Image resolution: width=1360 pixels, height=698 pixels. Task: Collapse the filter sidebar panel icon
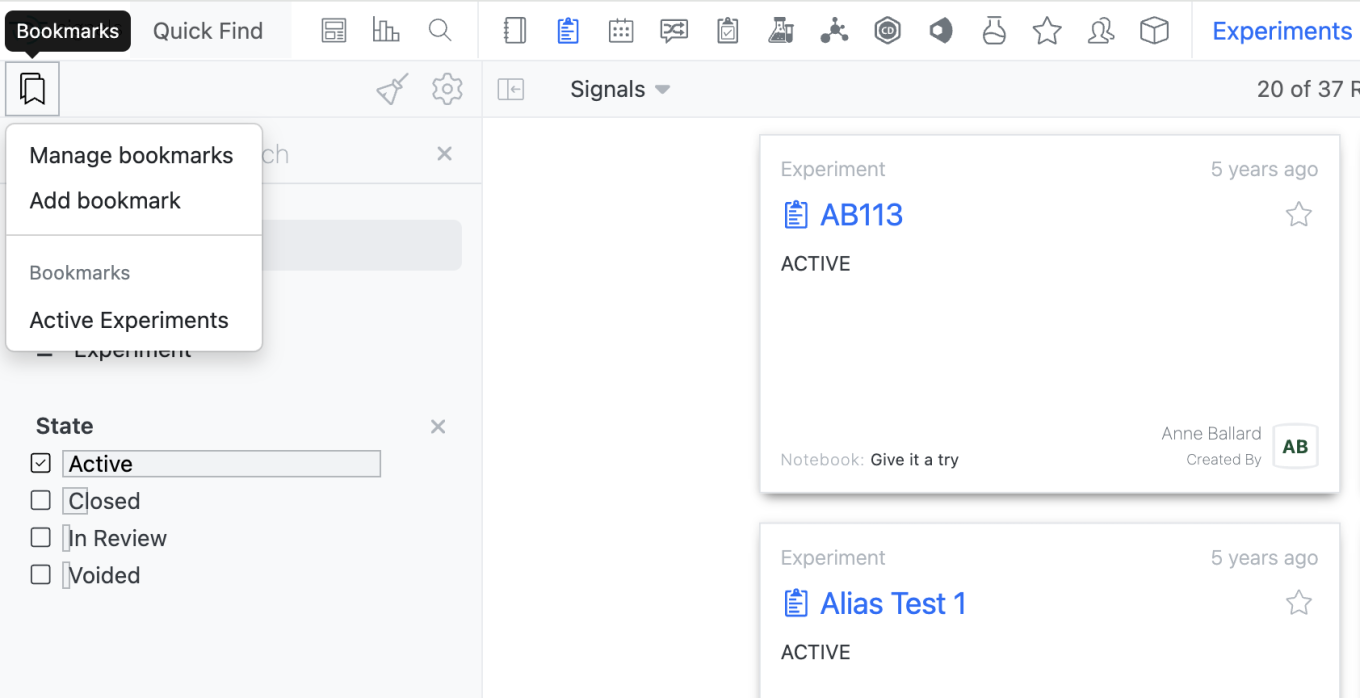(511, 89)
